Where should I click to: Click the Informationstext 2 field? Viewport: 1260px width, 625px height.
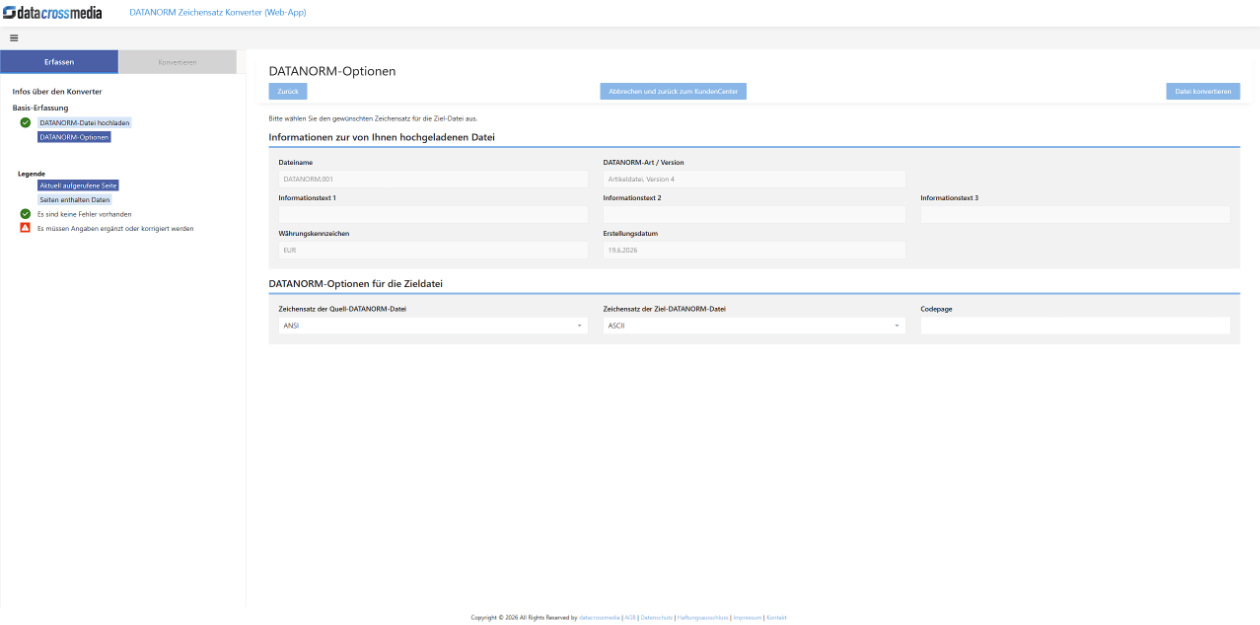point(754,214)
